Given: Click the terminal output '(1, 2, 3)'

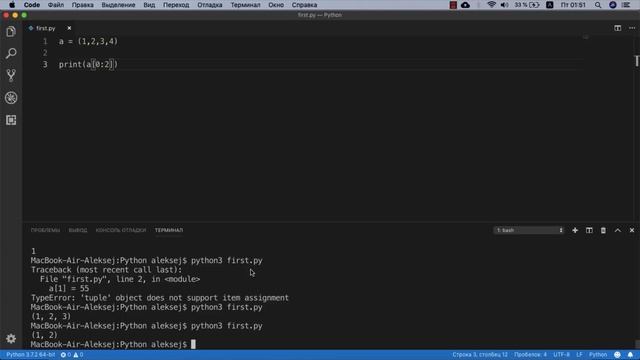Looking at the screenshot, I should point(51,316).
